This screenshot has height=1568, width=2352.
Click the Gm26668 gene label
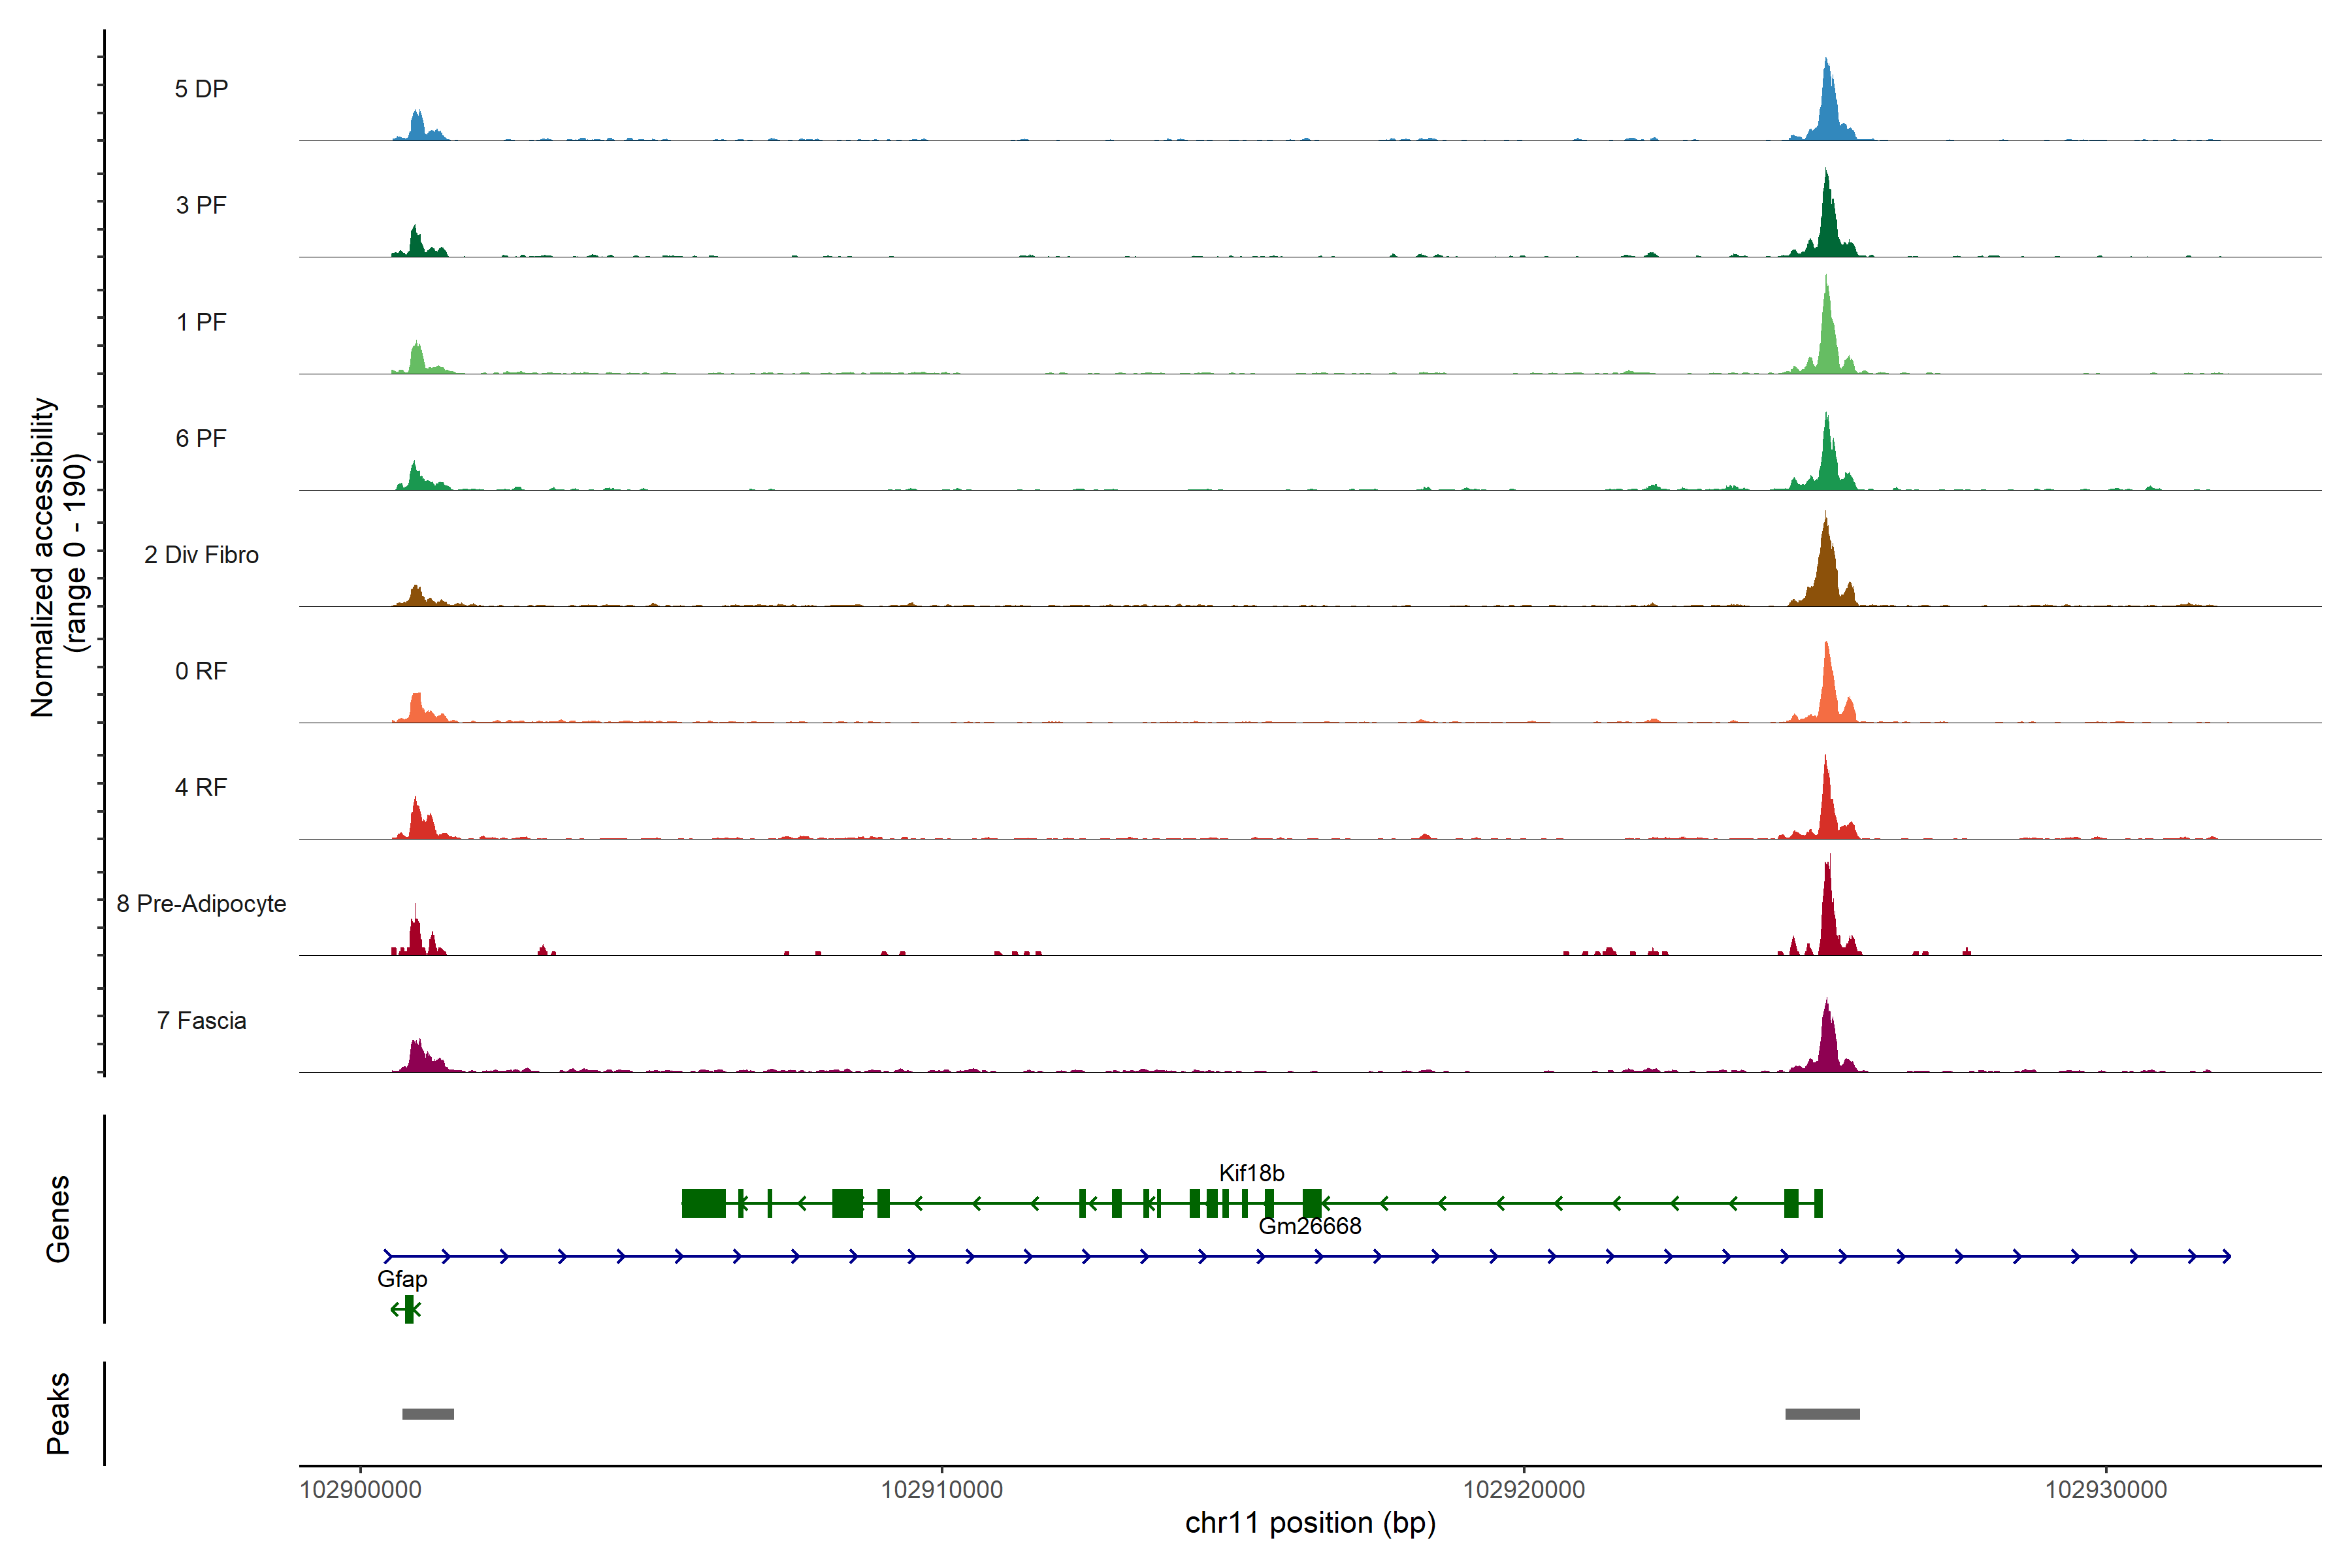[1309, 1226]
